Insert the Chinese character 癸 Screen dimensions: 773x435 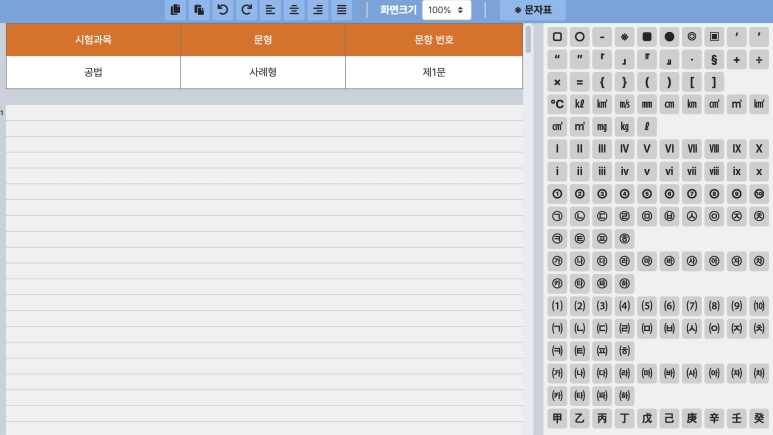(759, 418)
